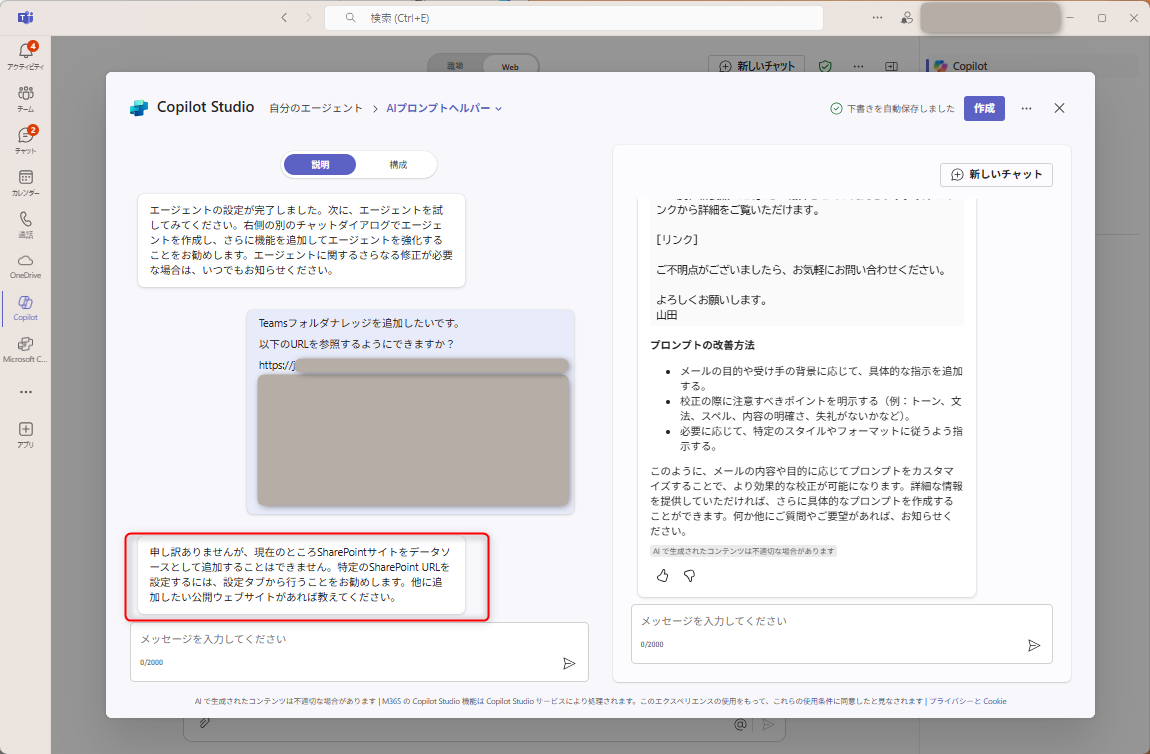
Task: Click 下書きを自動保存しました status
Action: point(893,109)
